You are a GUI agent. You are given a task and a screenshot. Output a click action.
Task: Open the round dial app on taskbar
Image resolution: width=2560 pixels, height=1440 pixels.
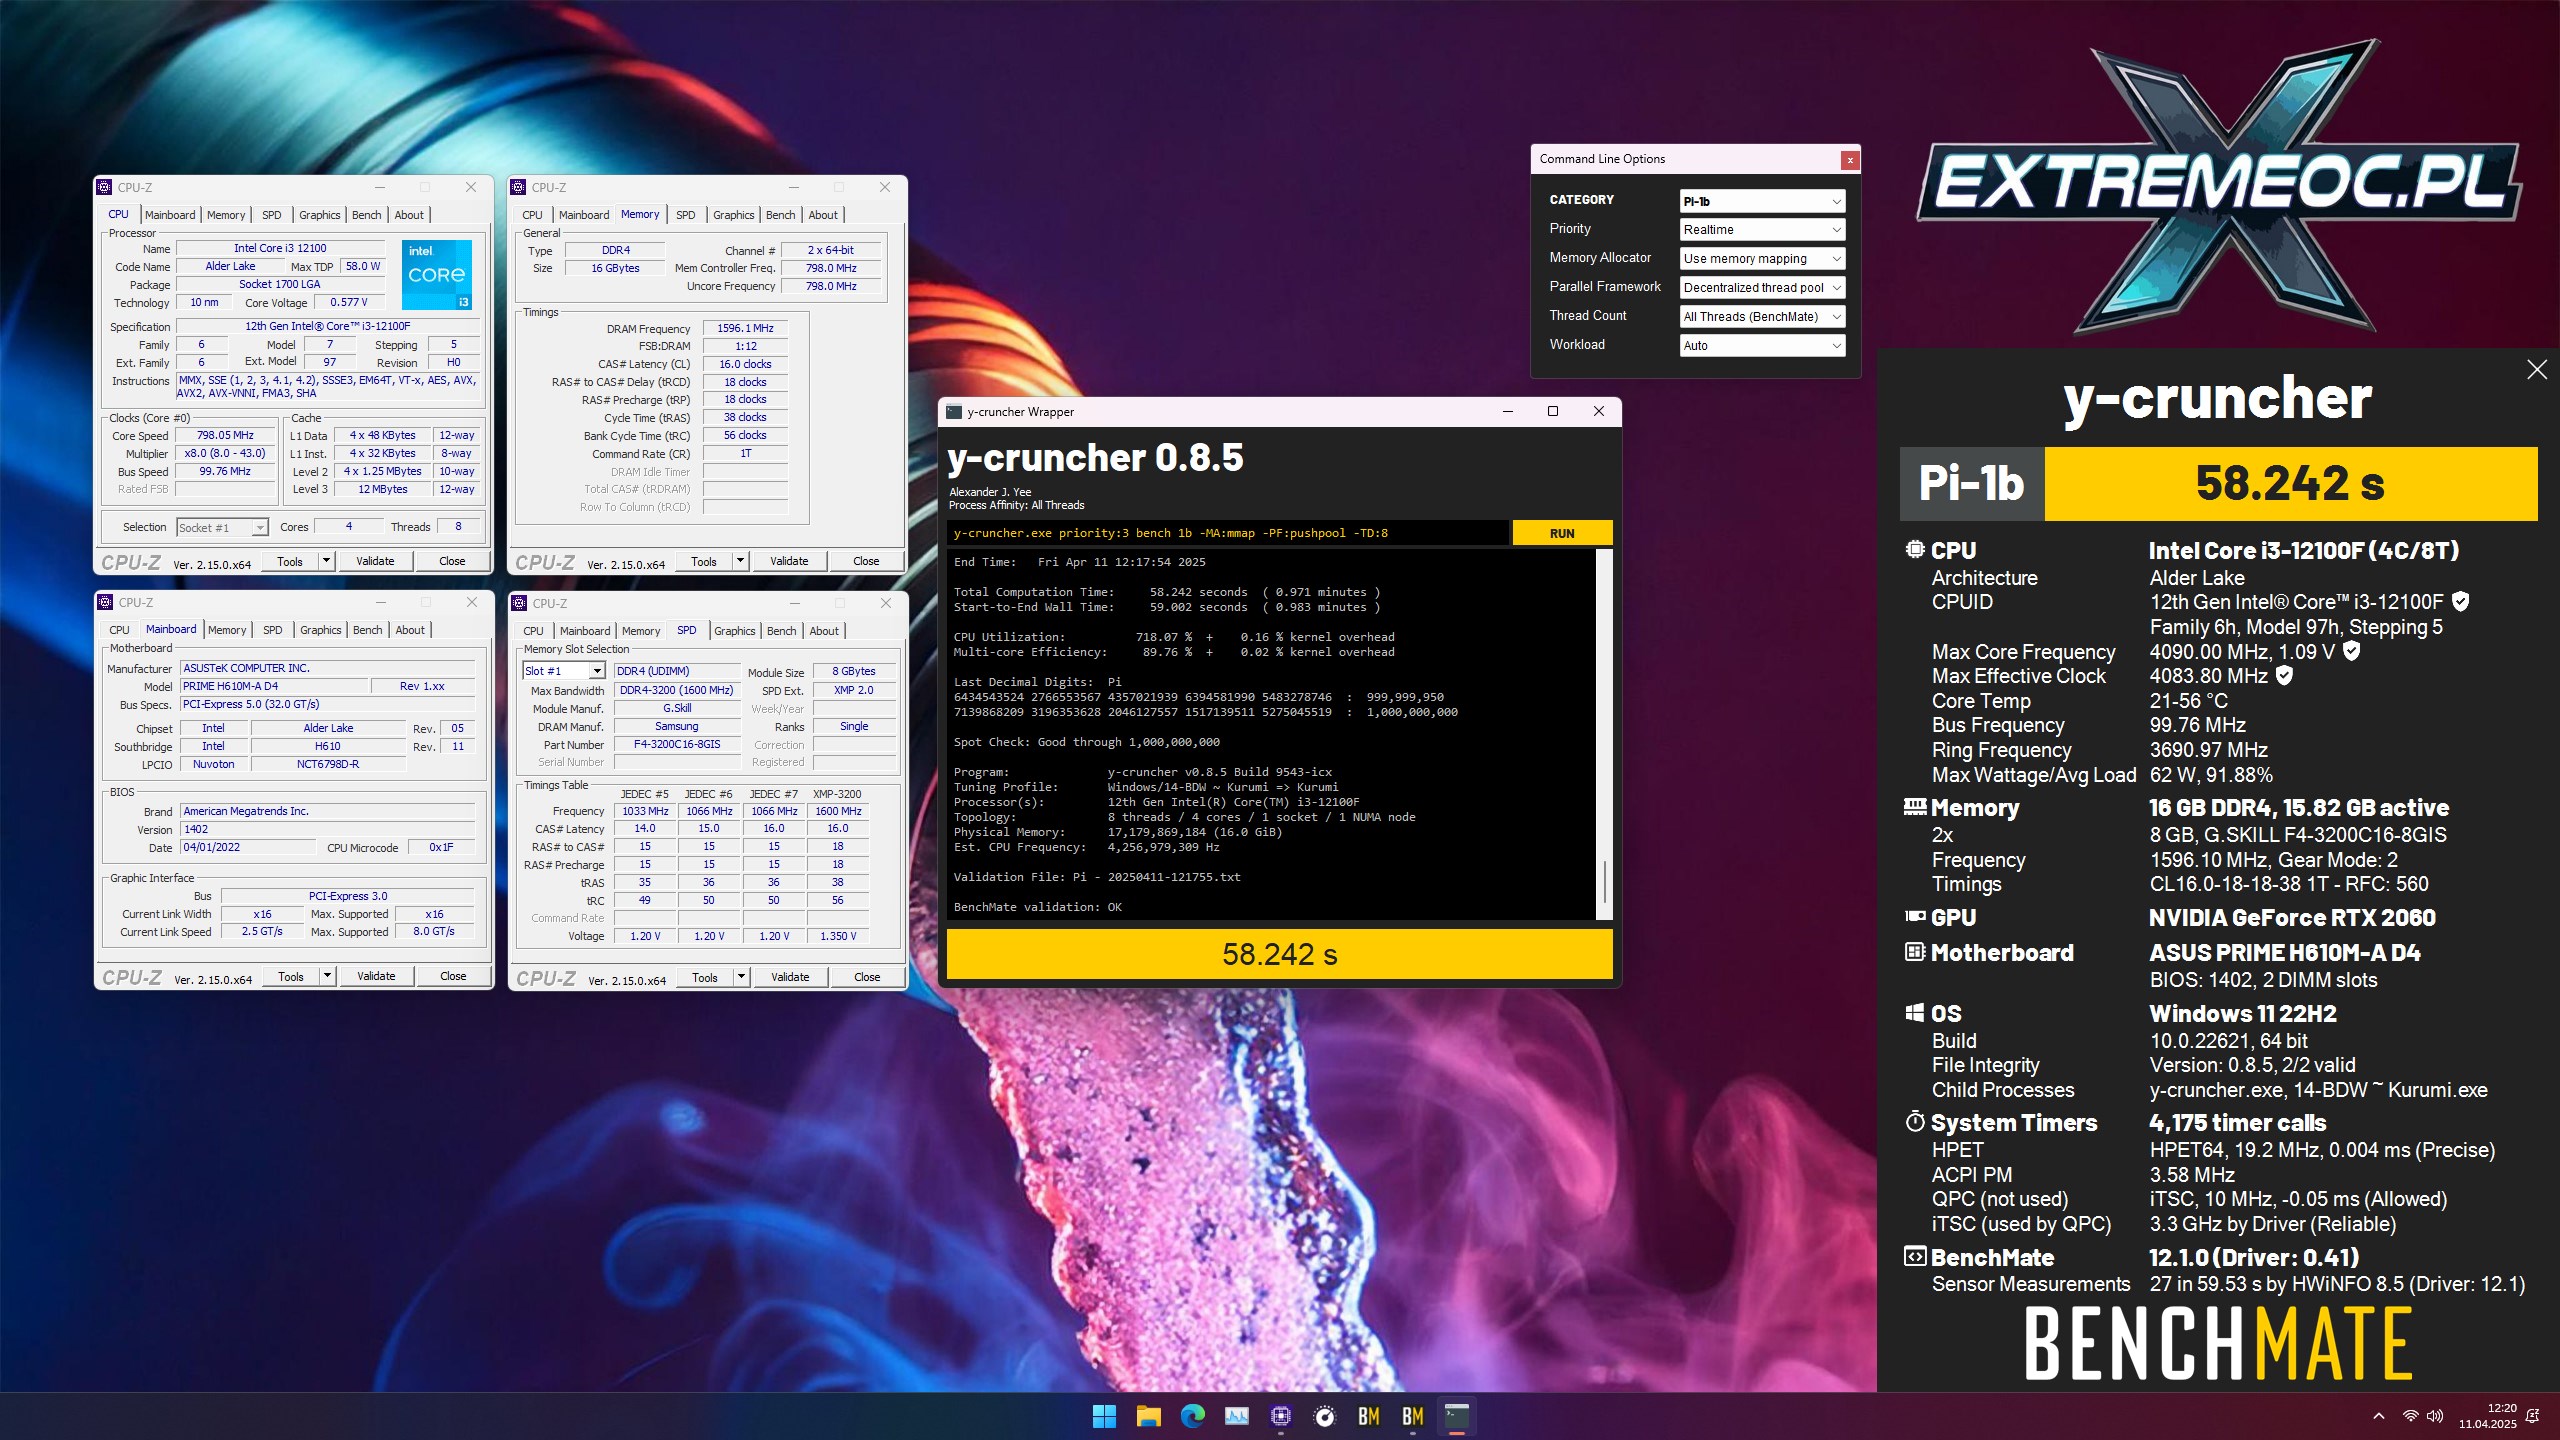pos(1324,1416)
